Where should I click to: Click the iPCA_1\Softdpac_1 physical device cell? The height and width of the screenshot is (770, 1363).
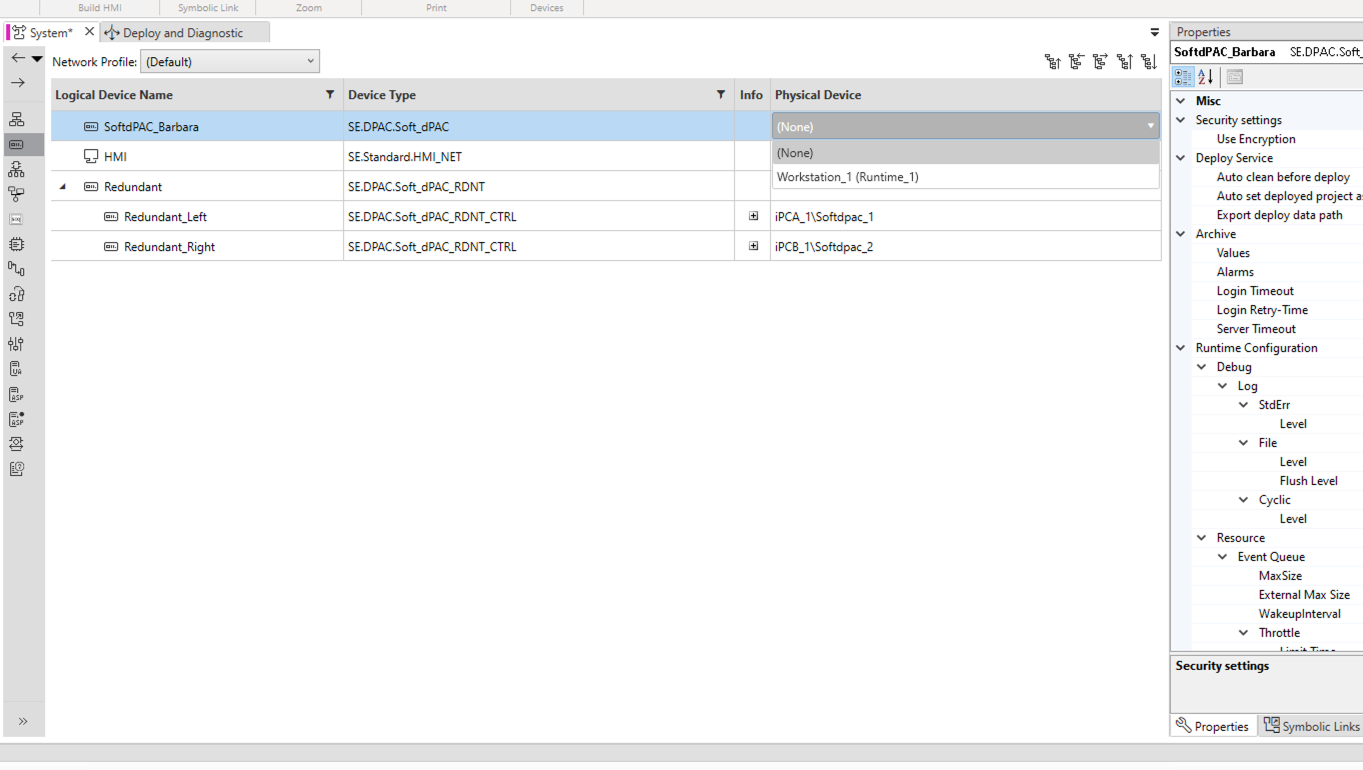point(966,217)
